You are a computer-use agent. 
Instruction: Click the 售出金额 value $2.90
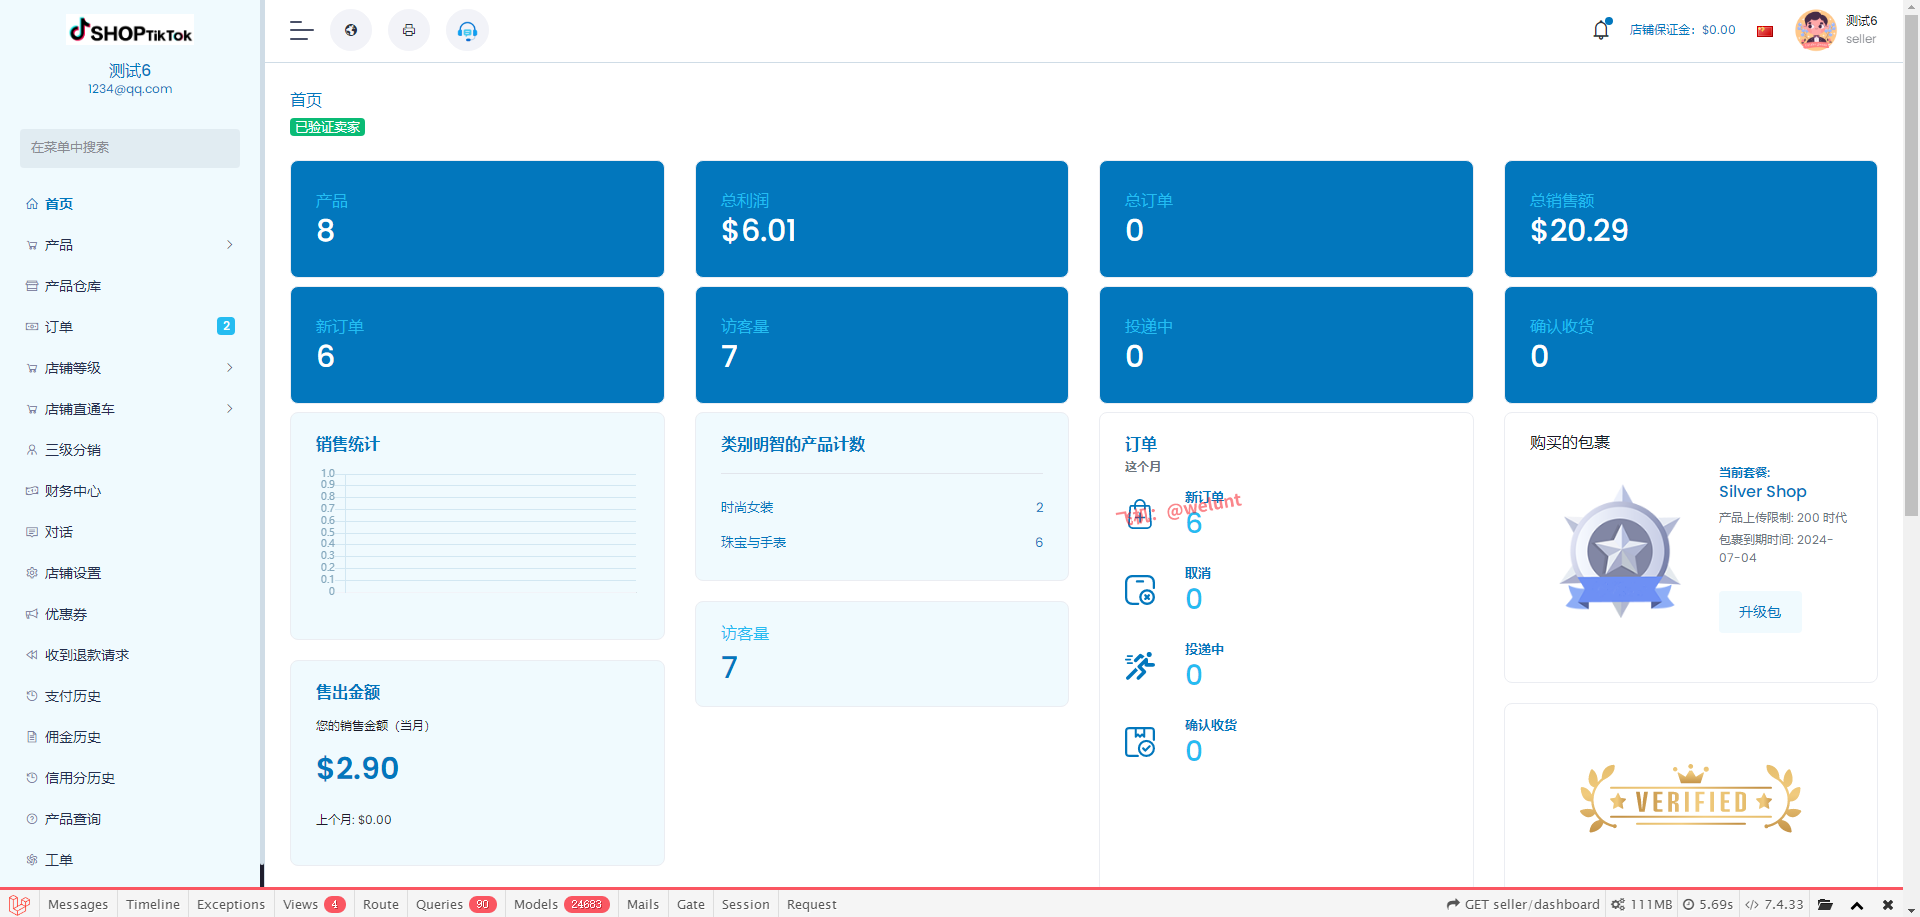(358, 768)
